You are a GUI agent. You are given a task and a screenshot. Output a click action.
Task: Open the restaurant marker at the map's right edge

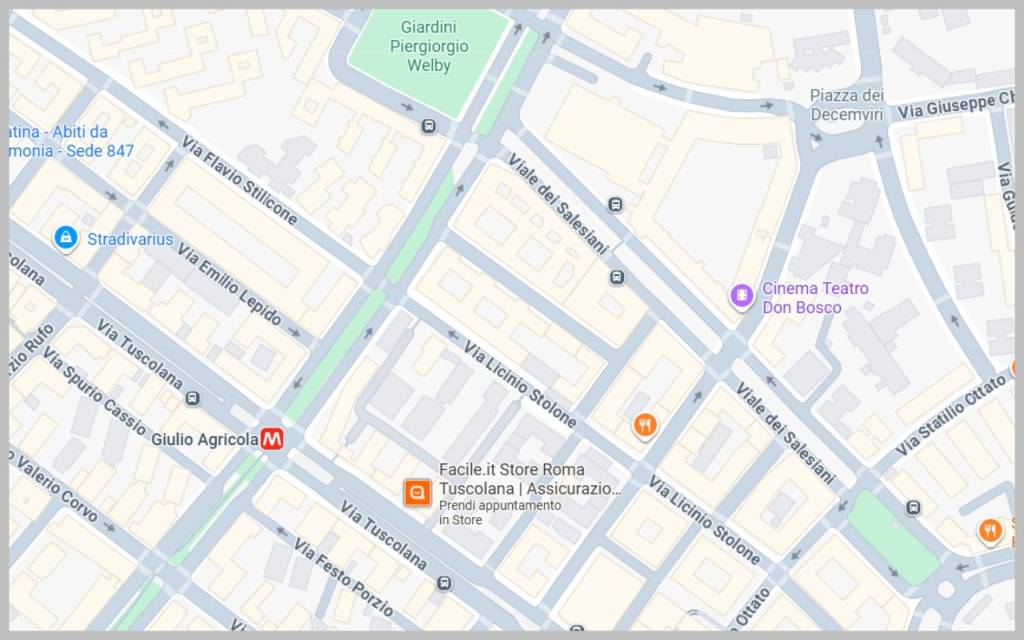(990, 530)
